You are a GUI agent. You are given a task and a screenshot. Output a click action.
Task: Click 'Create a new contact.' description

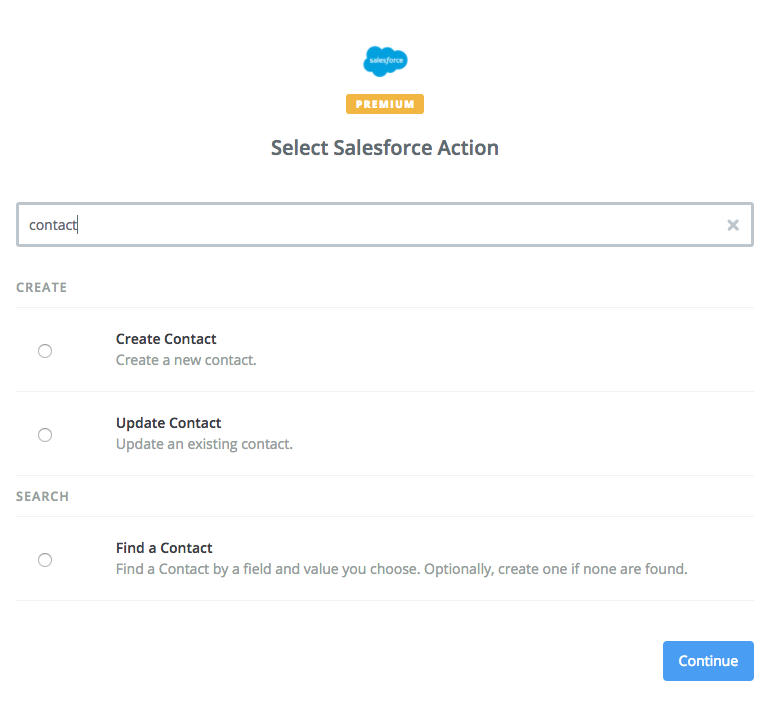(186, 360)
